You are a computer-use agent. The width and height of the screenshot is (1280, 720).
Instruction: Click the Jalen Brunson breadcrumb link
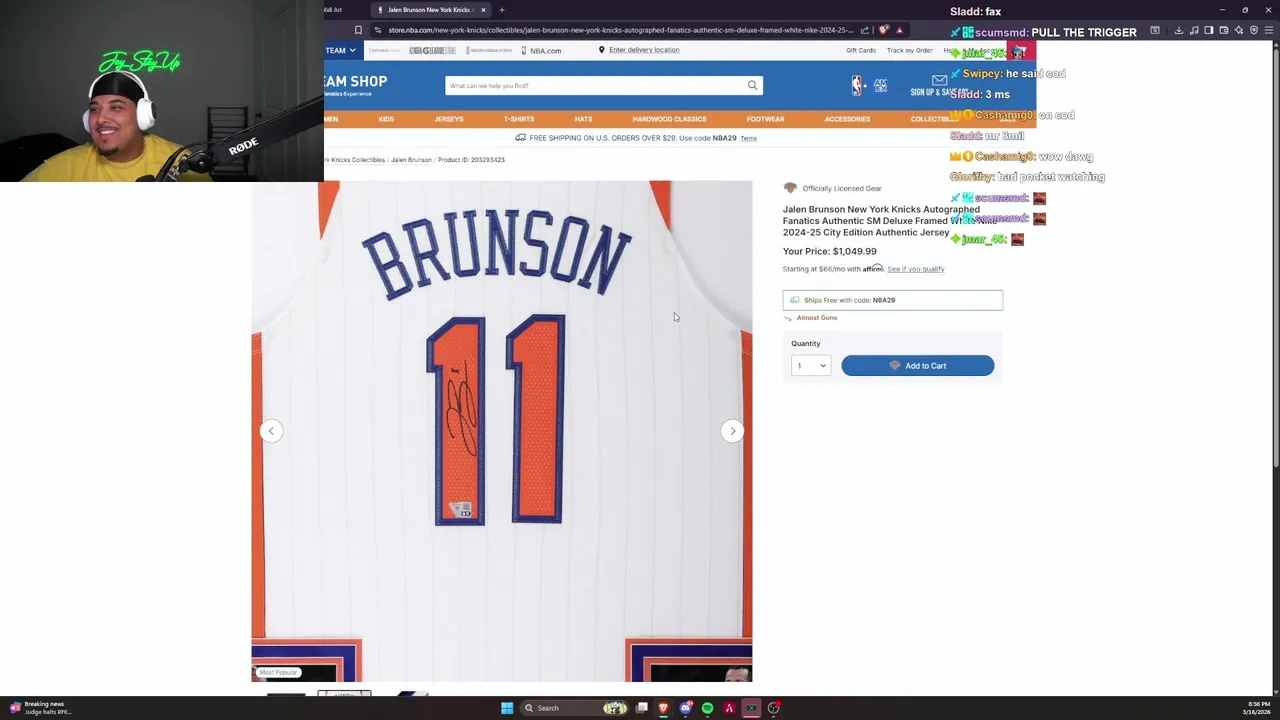(x=411, y=160)
